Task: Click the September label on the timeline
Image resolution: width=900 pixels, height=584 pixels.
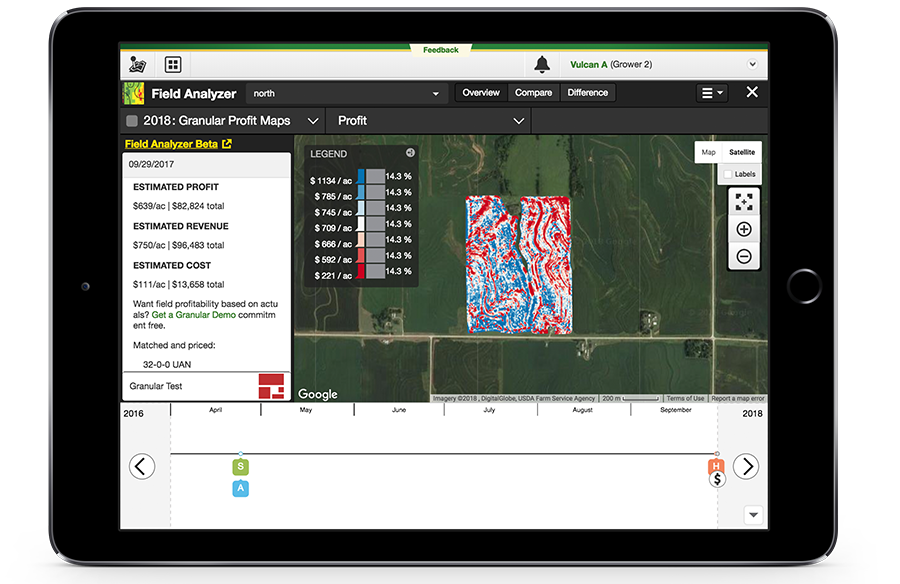Action: (x=676, y=409)
